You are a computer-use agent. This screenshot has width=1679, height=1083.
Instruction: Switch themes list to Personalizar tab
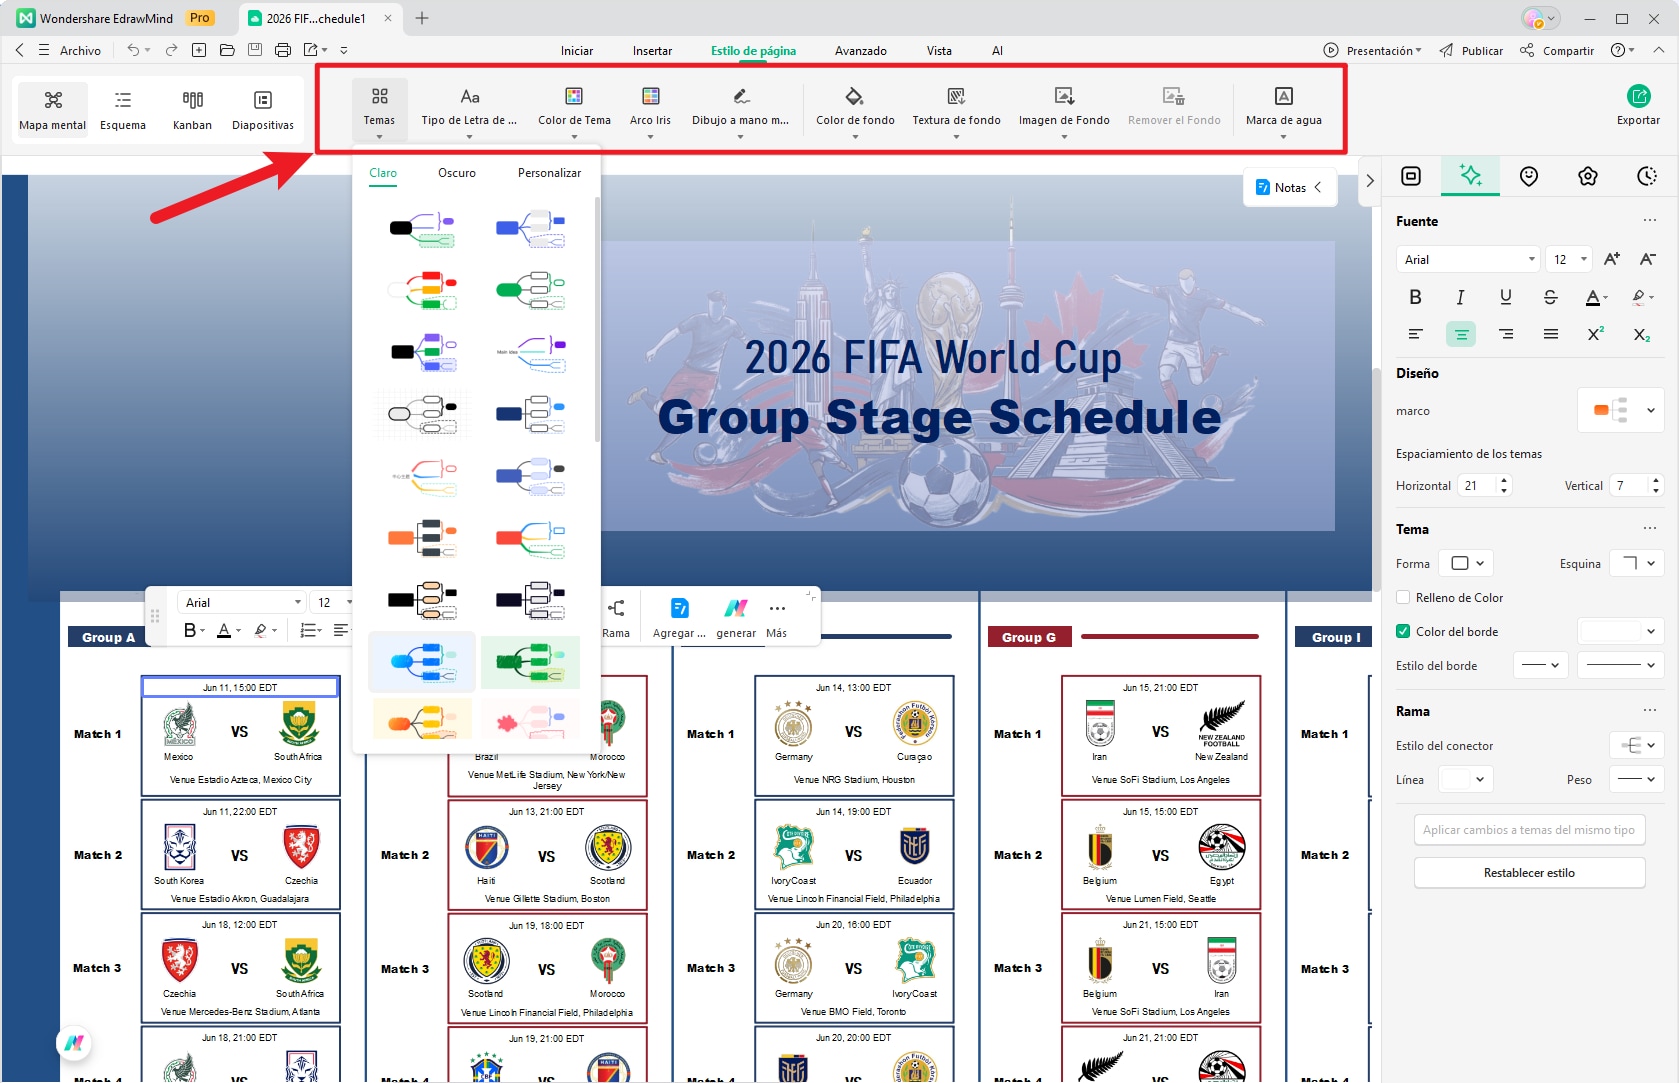549,173
